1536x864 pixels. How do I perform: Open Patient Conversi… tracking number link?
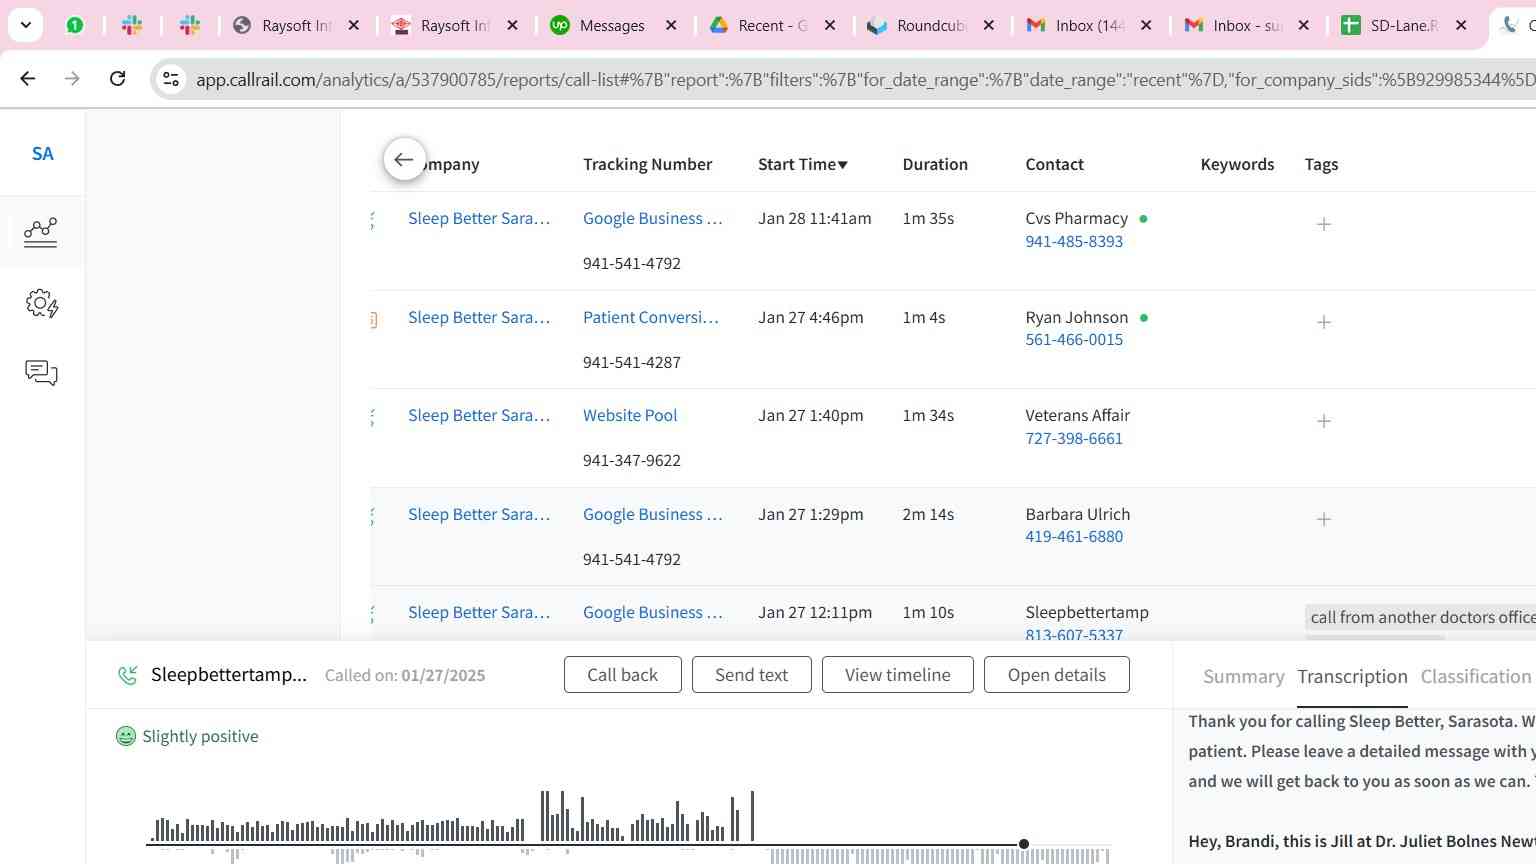(651, 317)
